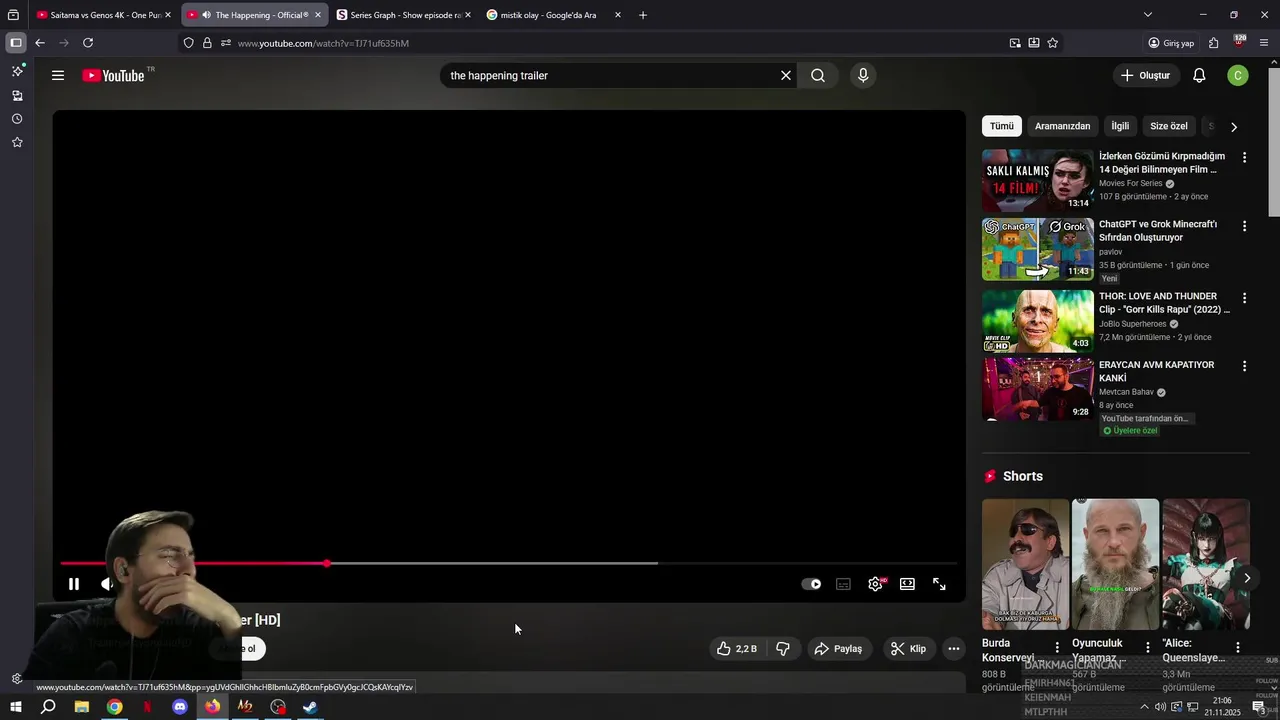The width and height of the screenshot is (1280, 720).
Task: Open the Oyunculuk Yapamaz short thumbnail
Action: point(1115,564)
